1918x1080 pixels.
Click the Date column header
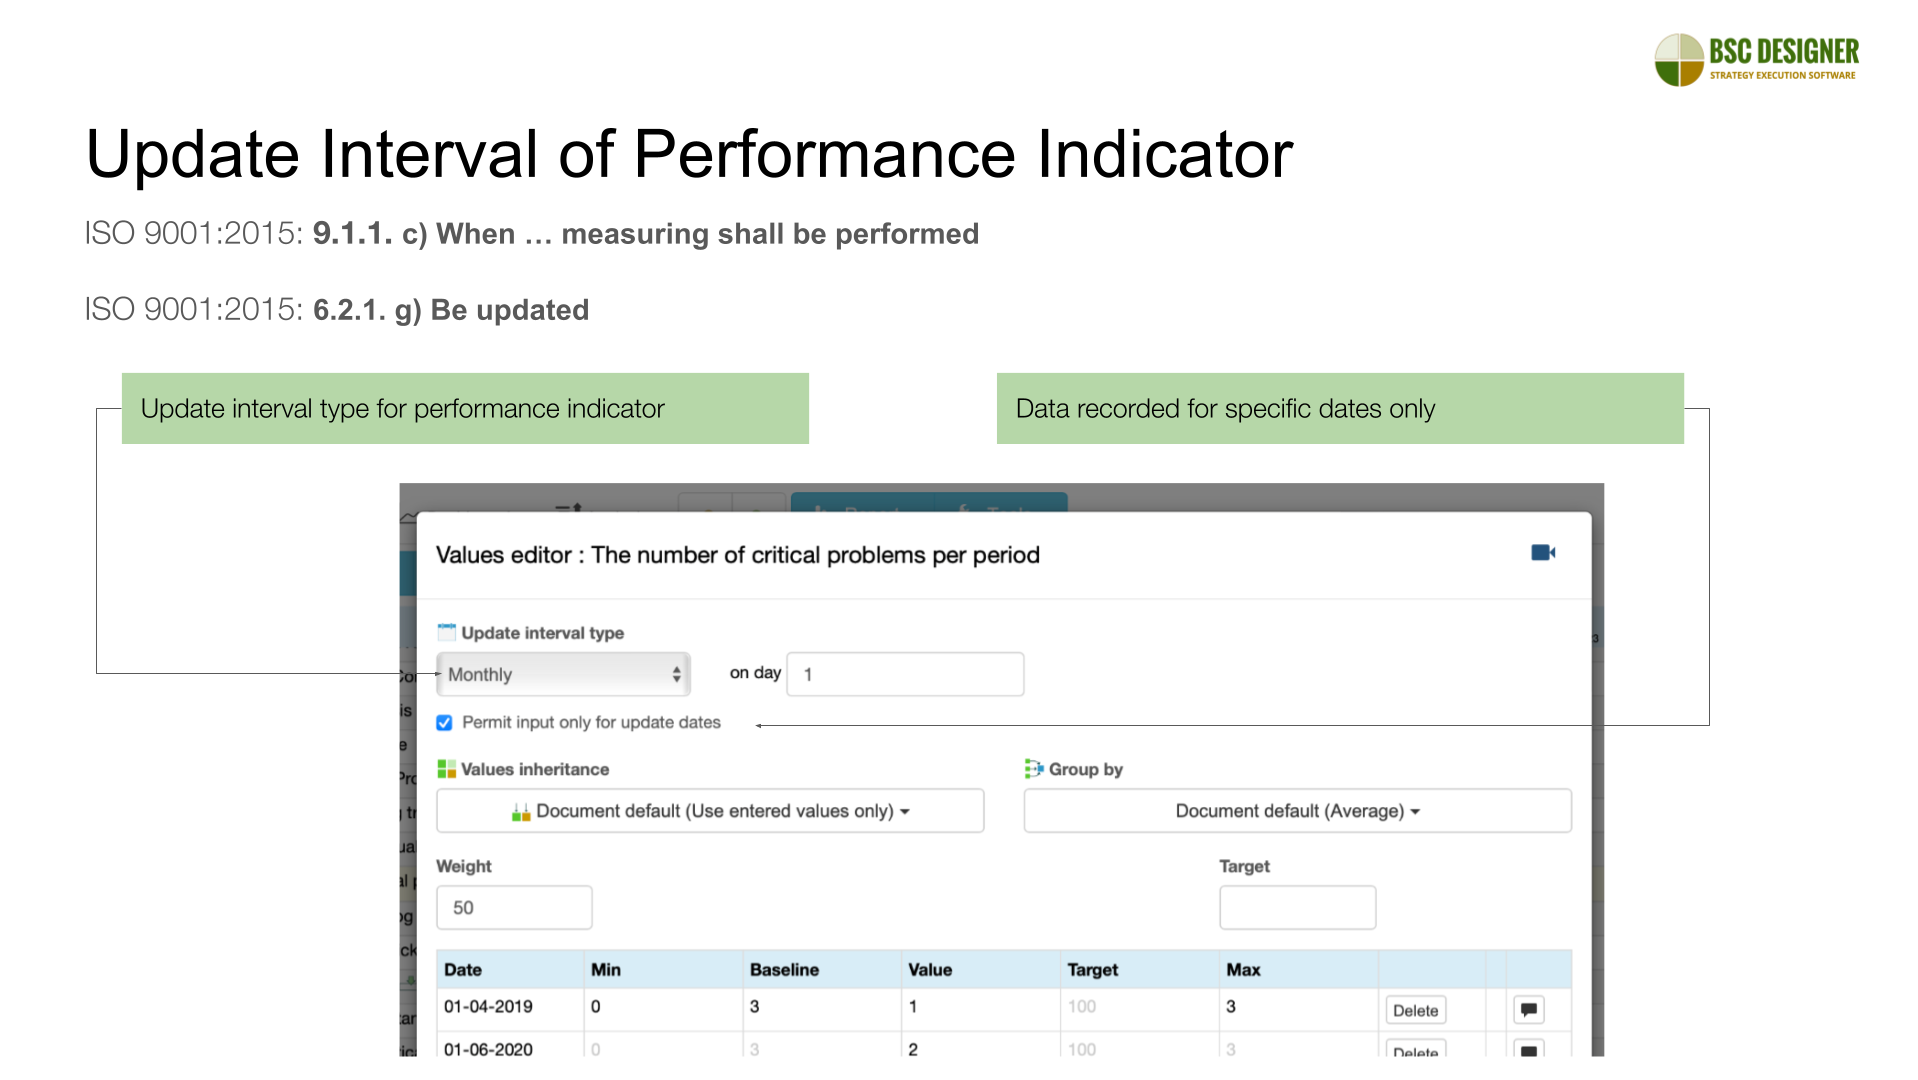tap(463, 970)
